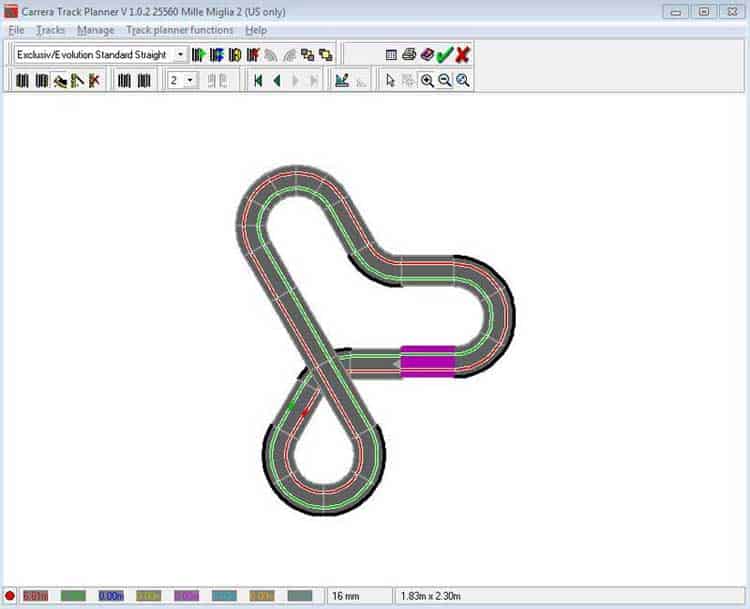Image resolution: width=750 pixels, height=609 pixels.
Task: Click the green start marker on track
Action: coord(292,407)
